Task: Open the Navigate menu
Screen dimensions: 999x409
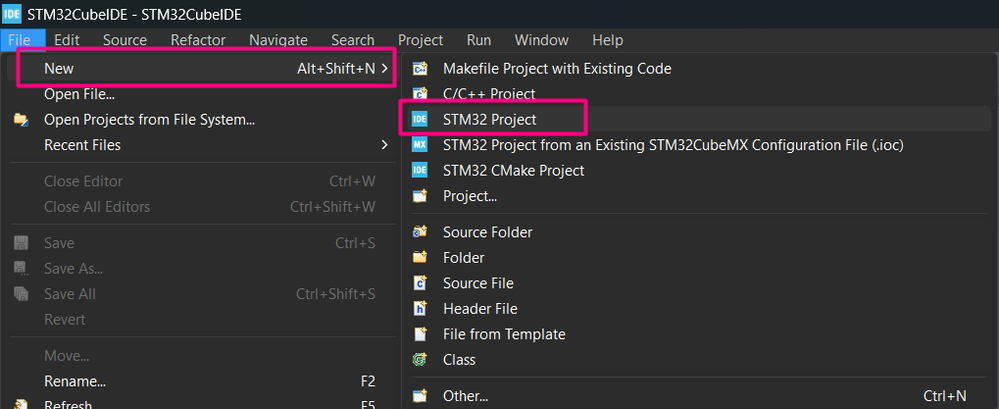Action: coord(278,40)
